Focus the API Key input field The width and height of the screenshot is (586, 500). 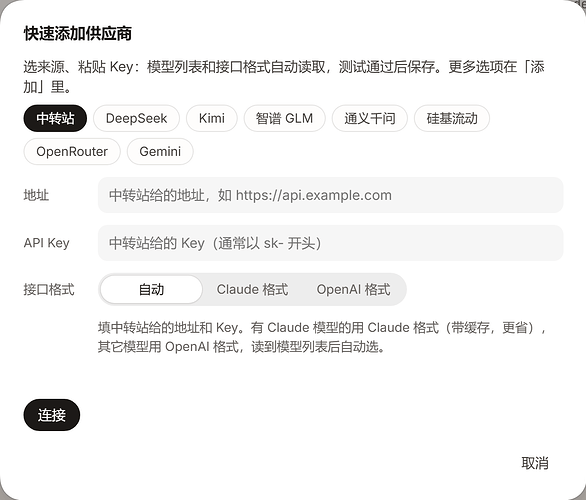pyautogui.click(x=330, y=243)
